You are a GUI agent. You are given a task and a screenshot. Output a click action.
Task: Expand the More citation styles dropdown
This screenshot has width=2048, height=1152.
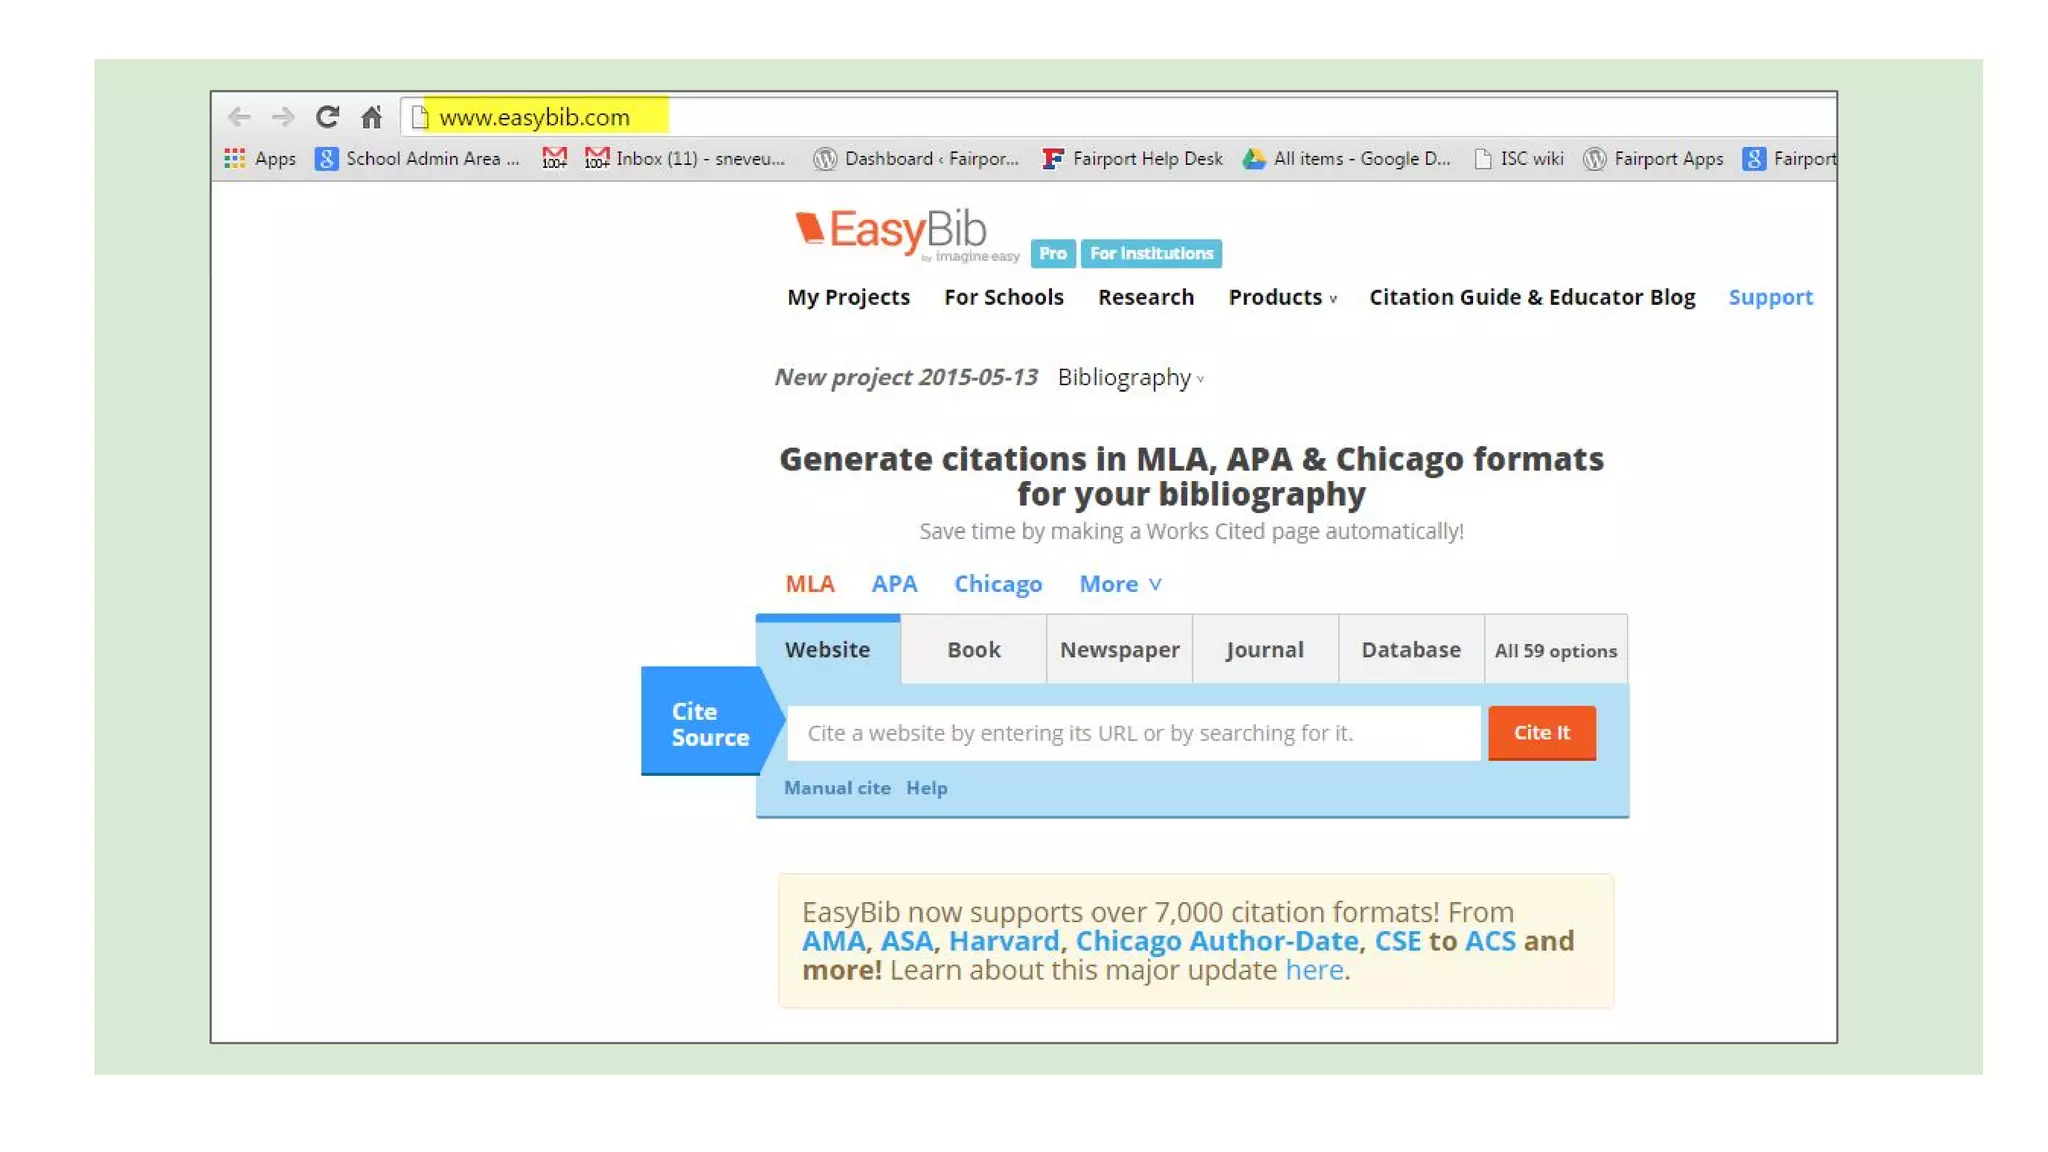click(1119, 584)
